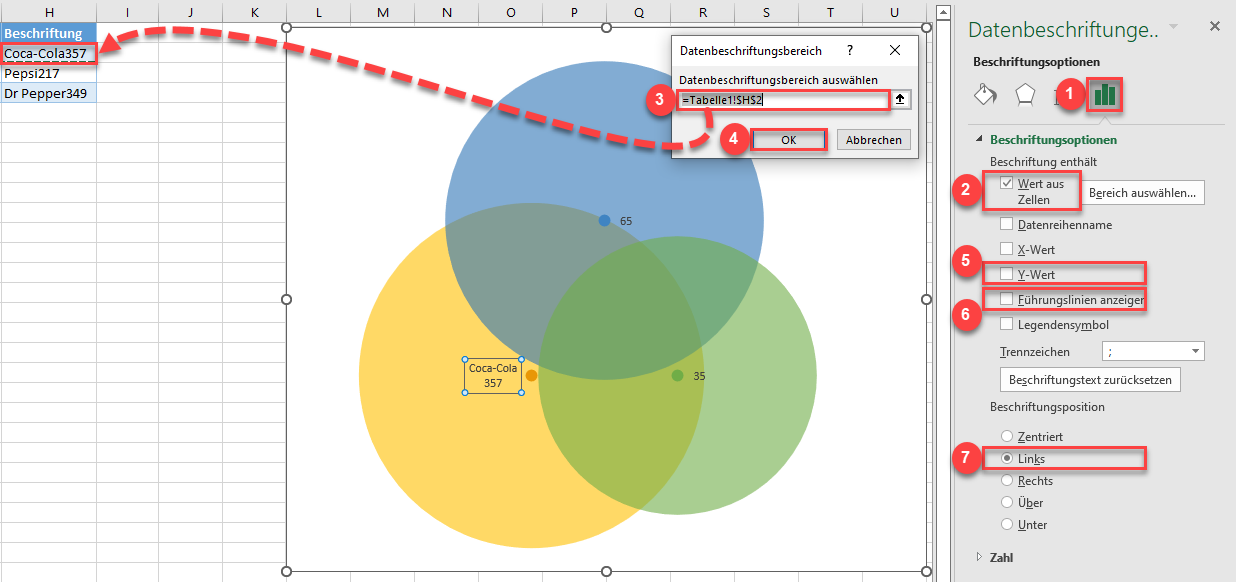Toggle the Wert aus Zellen checkbox
Screen dimensions: 1236x582
pos(1007,183)
